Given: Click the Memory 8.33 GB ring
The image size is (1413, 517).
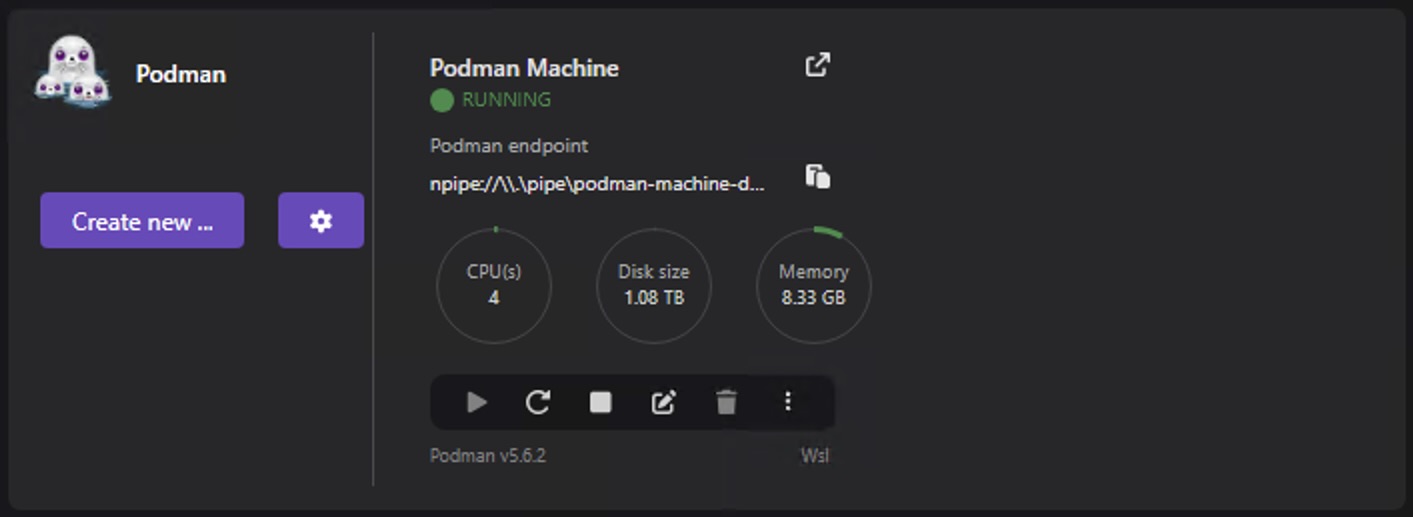Looking at the screenshot, I should coord(814,285).
